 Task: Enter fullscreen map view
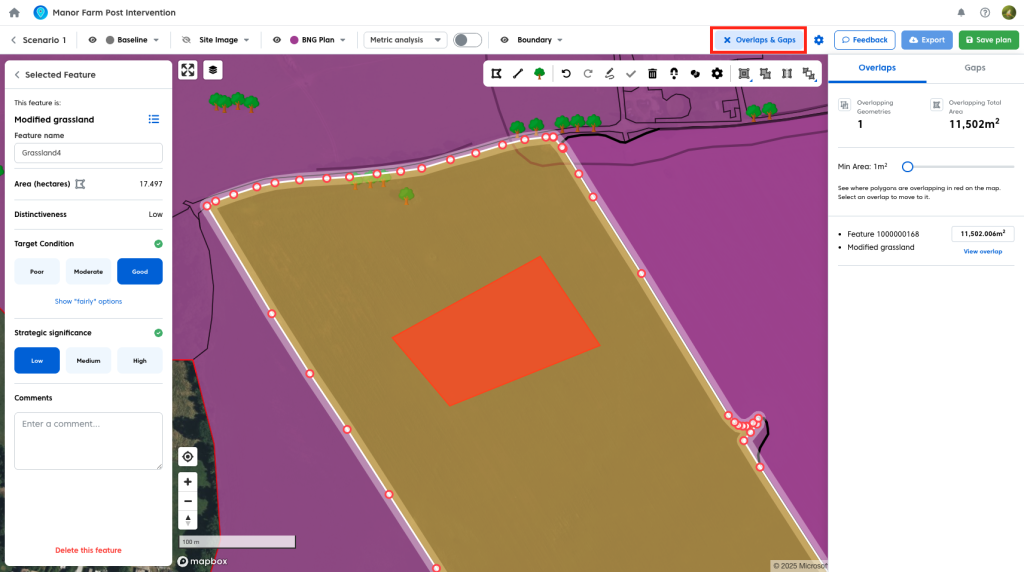point(187,70)
